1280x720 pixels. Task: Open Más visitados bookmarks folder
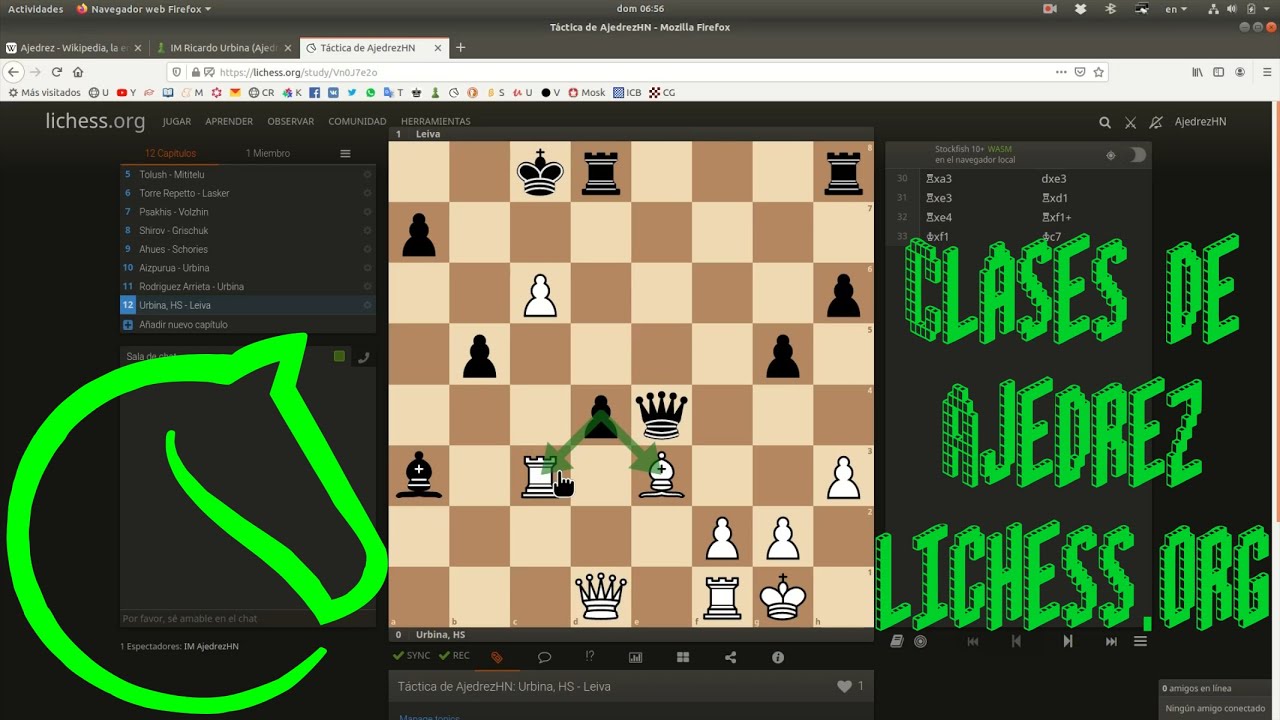[44, 92]
